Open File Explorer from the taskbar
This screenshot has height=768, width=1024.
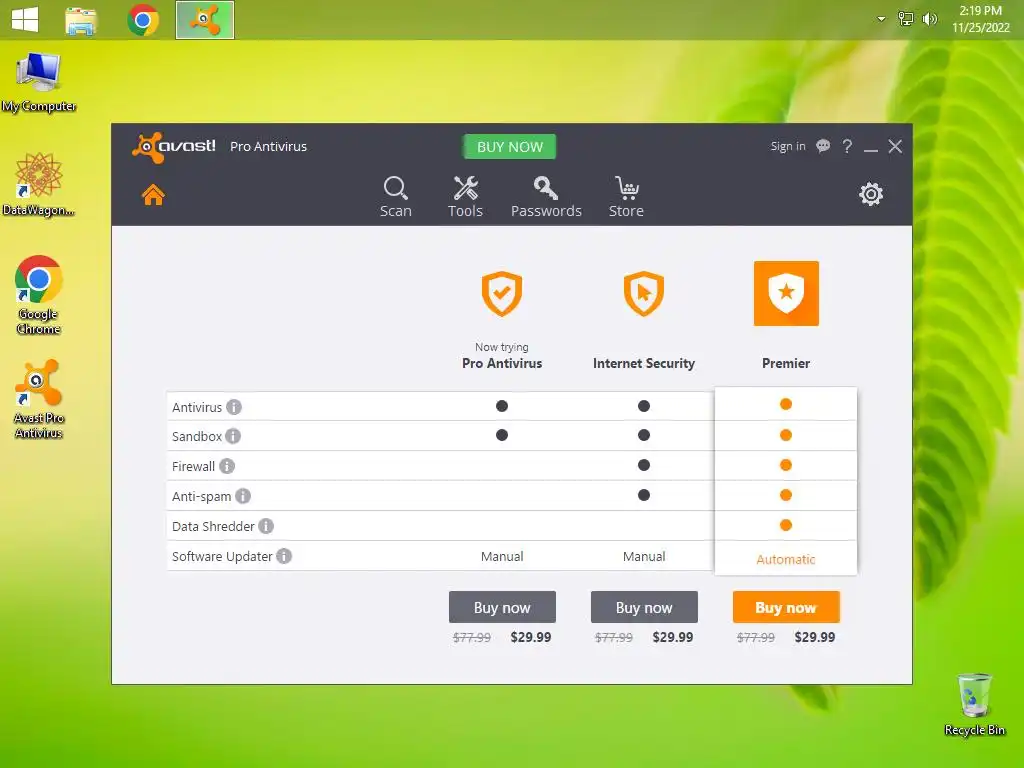81,20
